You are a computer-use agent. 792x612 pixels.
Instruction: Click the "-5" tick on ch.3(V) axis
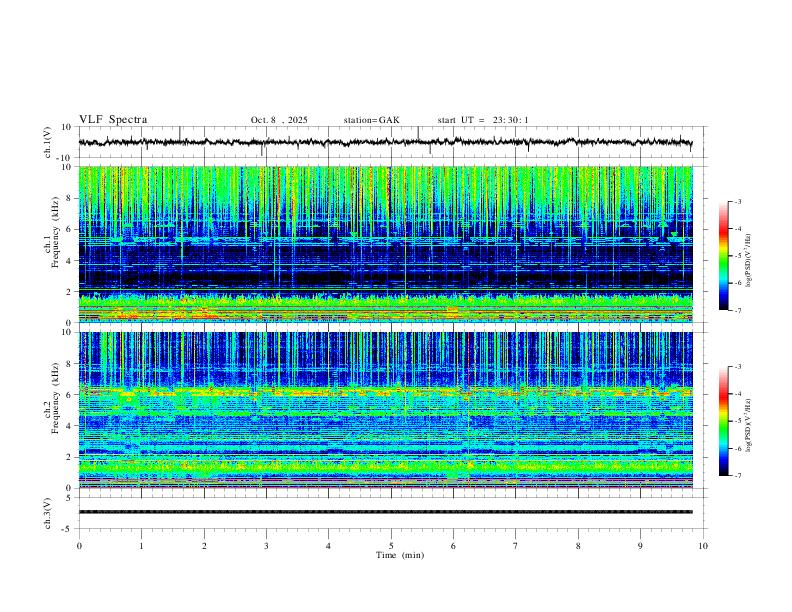tap(68, 529)
